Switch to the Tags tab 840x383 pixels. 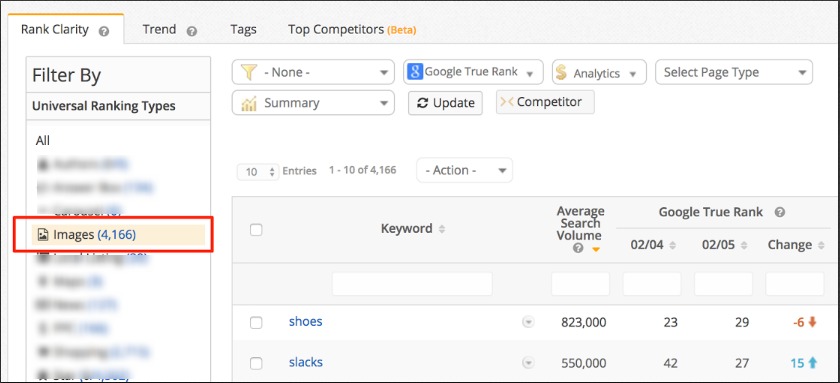[x=243, y=29]
